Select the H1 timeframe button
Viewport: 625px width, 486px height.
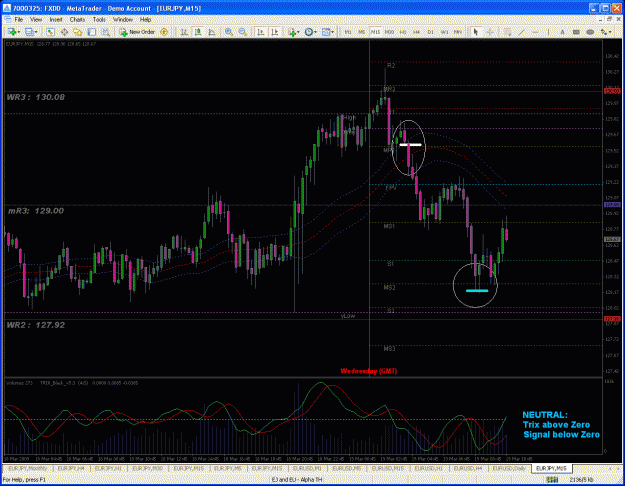tap(403, 32)
